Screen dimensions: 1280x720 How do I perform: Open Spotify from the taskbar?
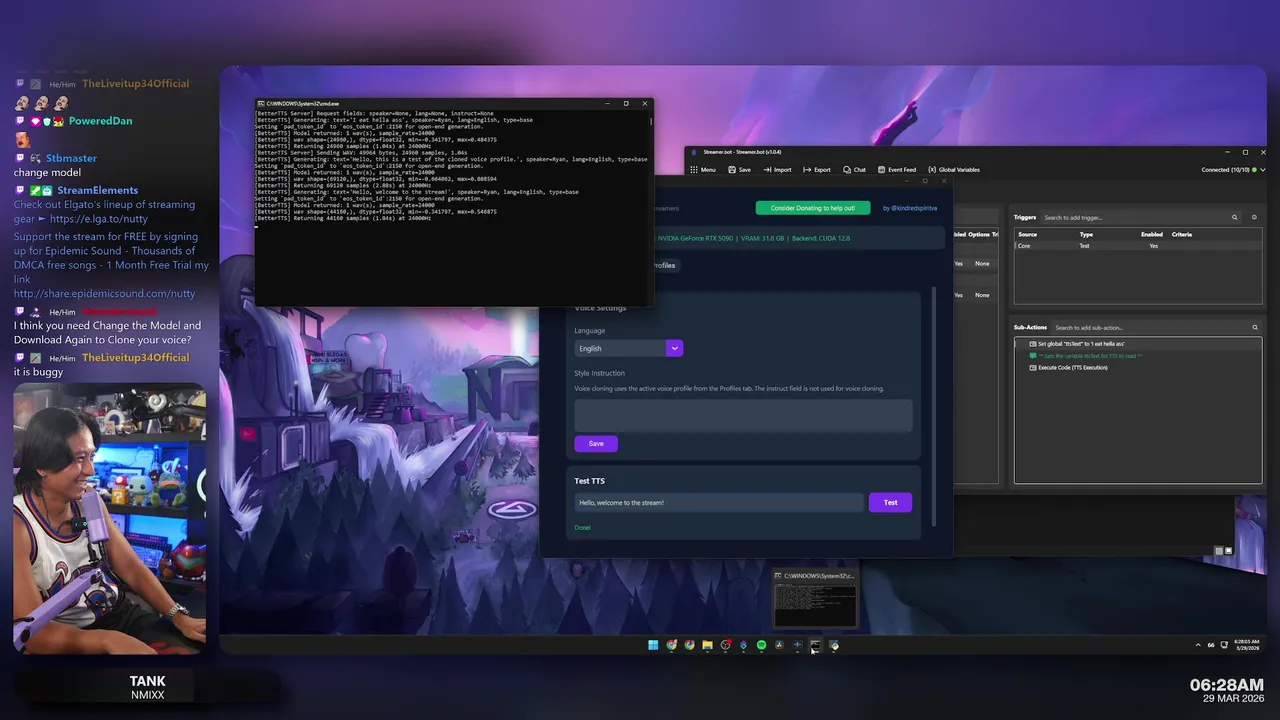pyautogui.click(x=761, y=645)
